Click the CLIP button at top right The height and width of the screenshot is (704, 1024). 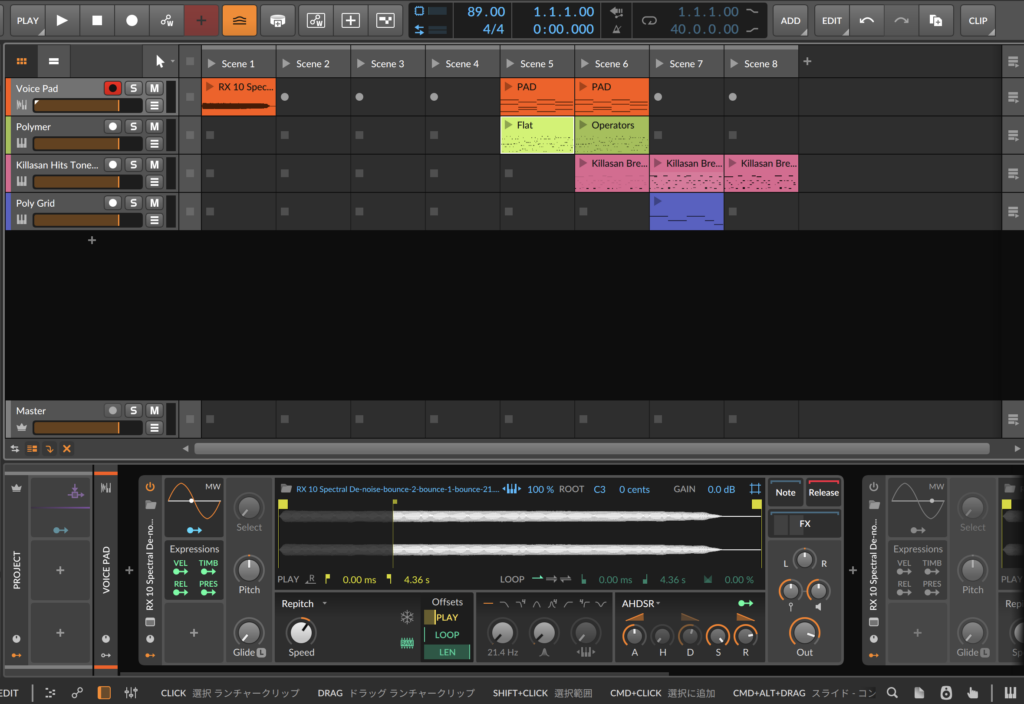point(977,20)
